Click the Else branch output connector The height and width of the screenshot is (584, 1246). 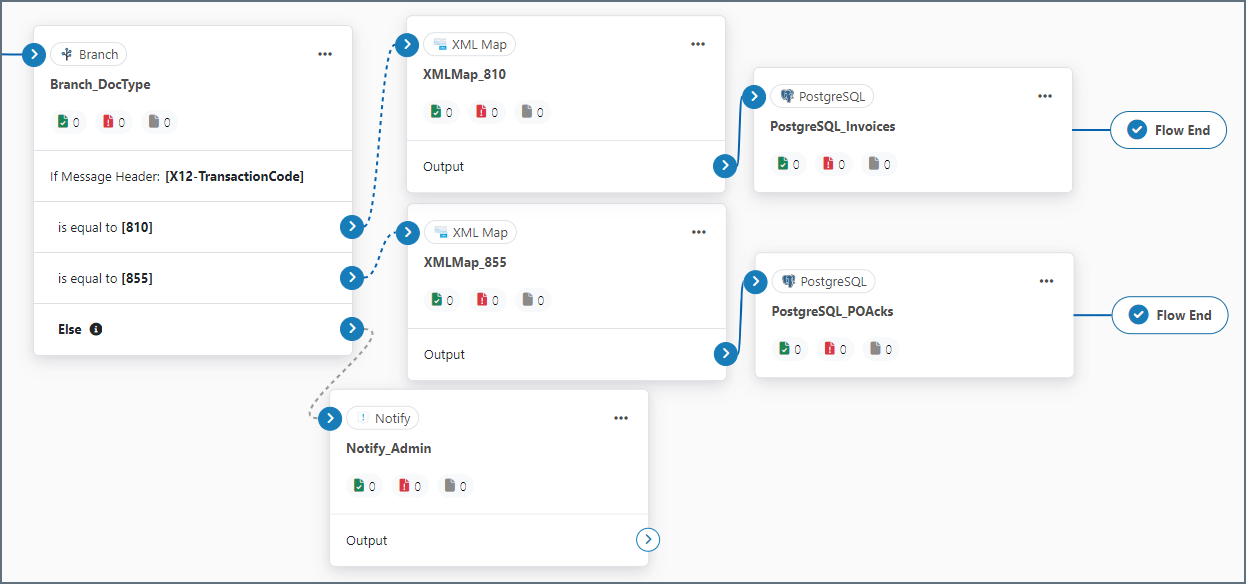351,328
